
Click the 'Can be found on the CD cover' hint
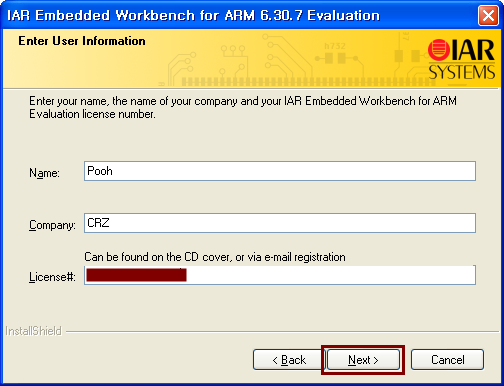pyautogui.click(x=215, y=257)
